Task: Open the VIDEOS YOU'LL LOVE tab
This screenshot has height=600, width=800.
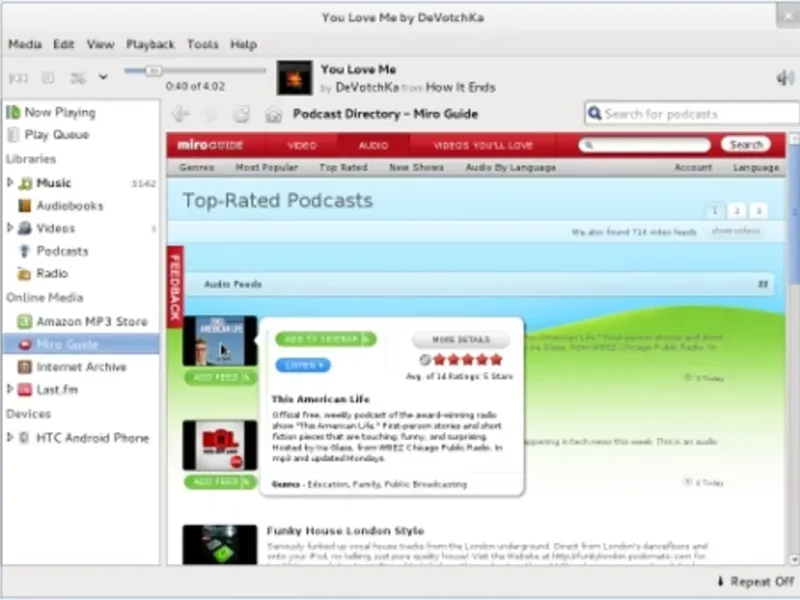Action: (x=483, y=145)
